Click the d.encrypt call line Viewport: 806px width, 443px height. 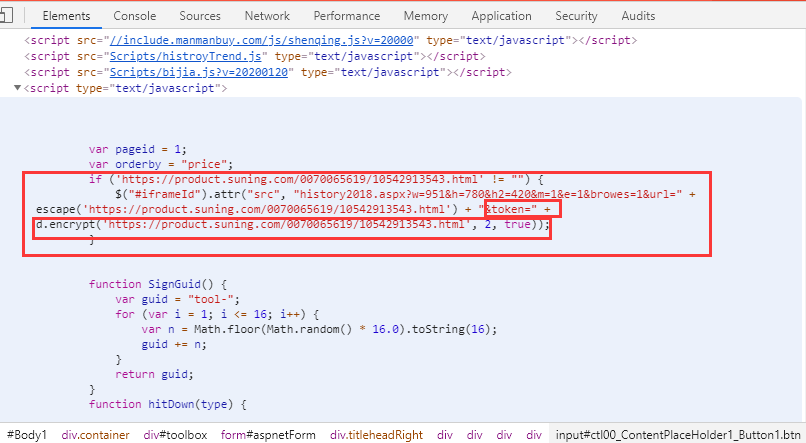click(x=293, y=224)
